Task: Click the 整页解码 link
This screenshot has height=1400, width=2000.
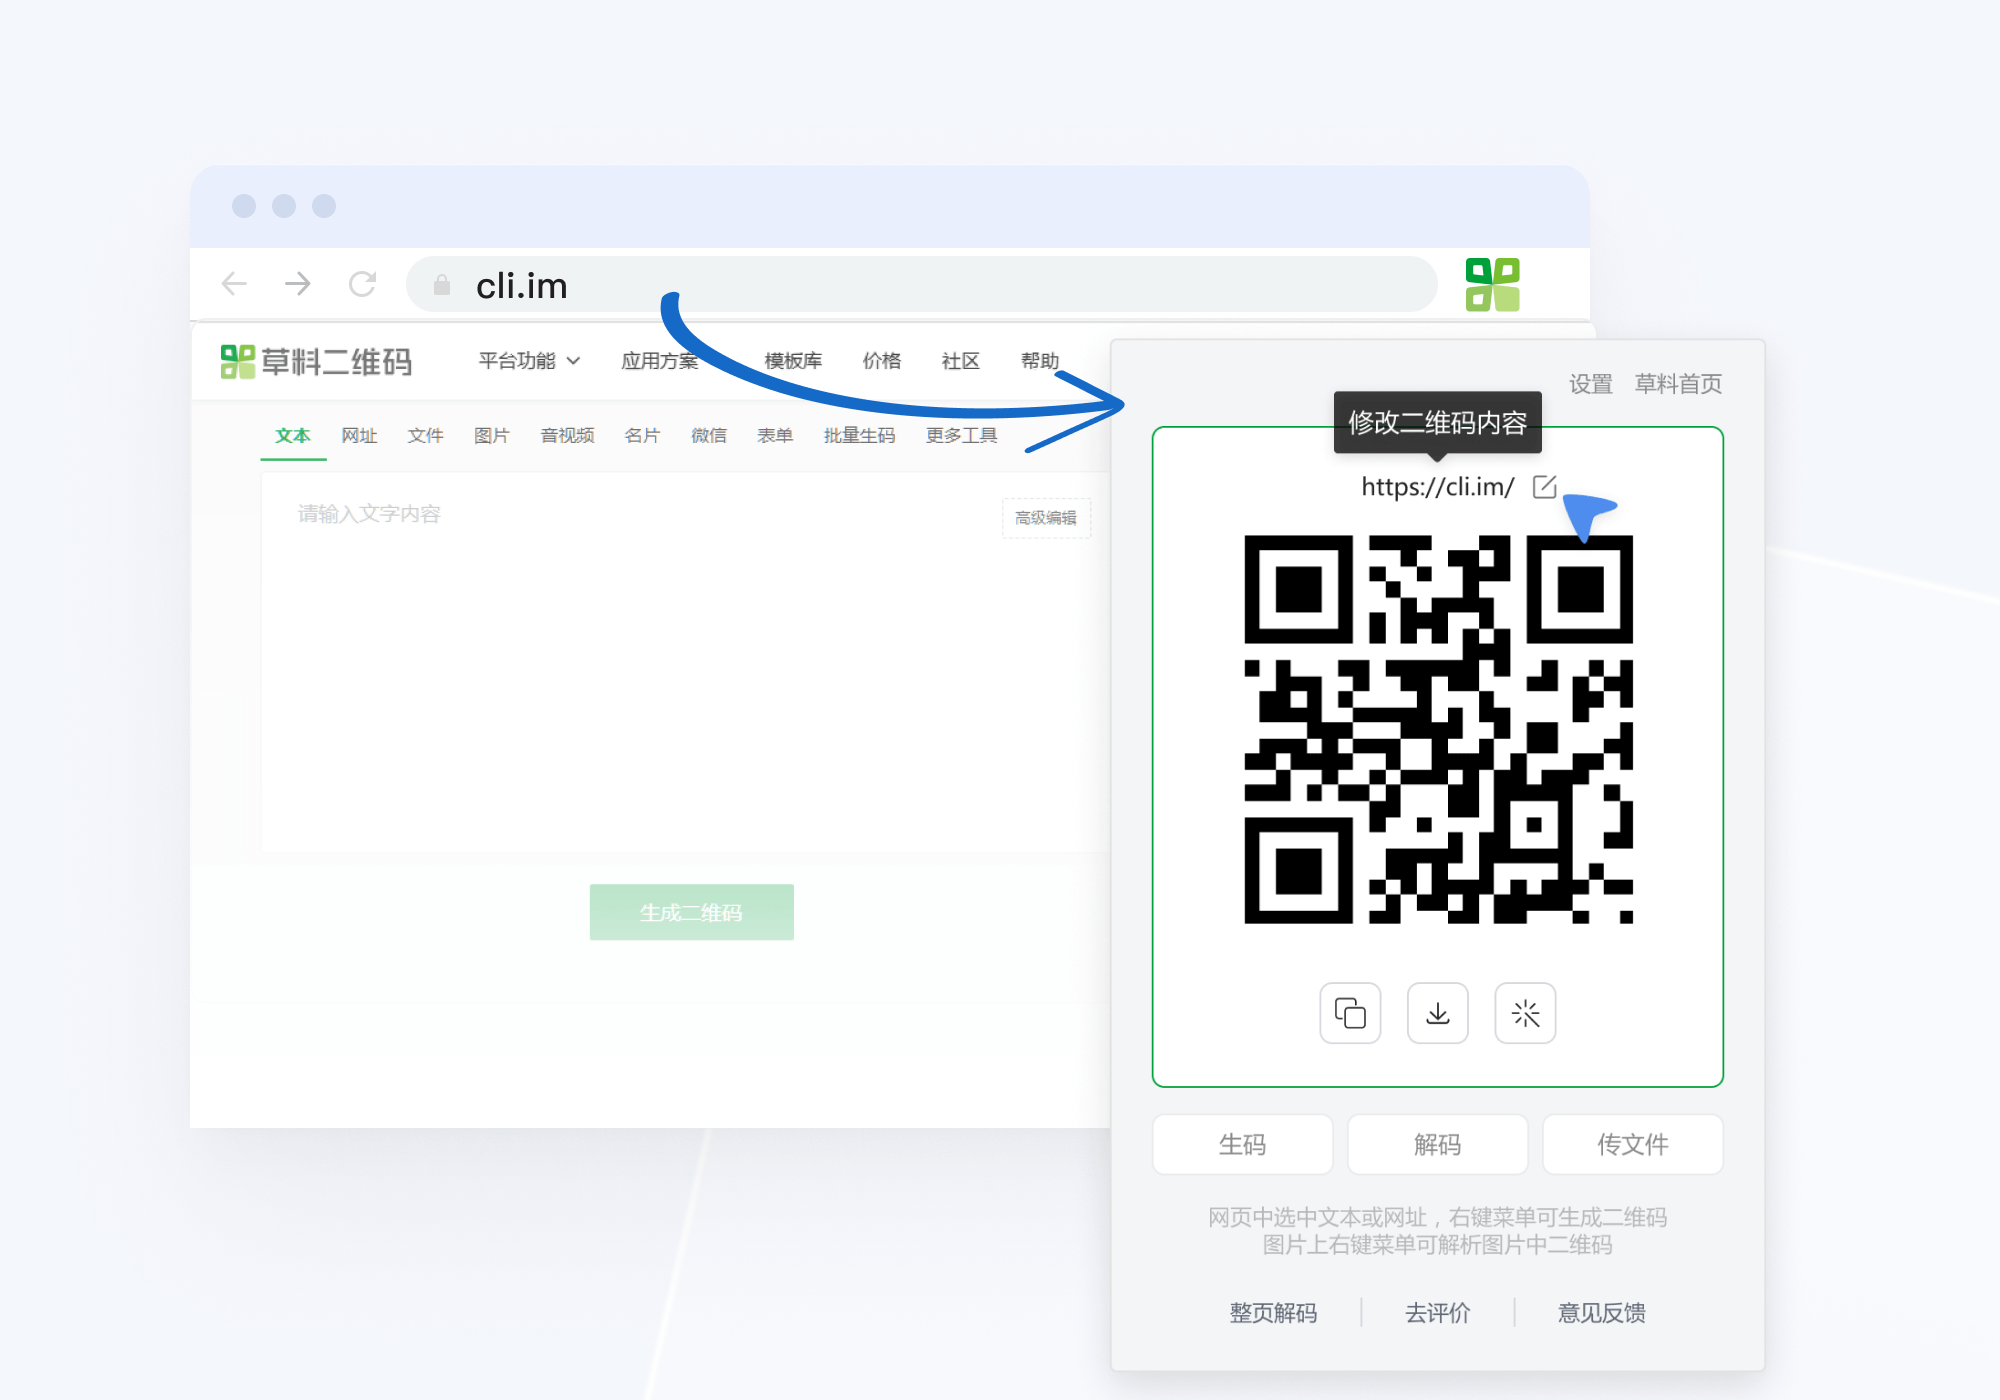Action: (x=1273, y=1313)
